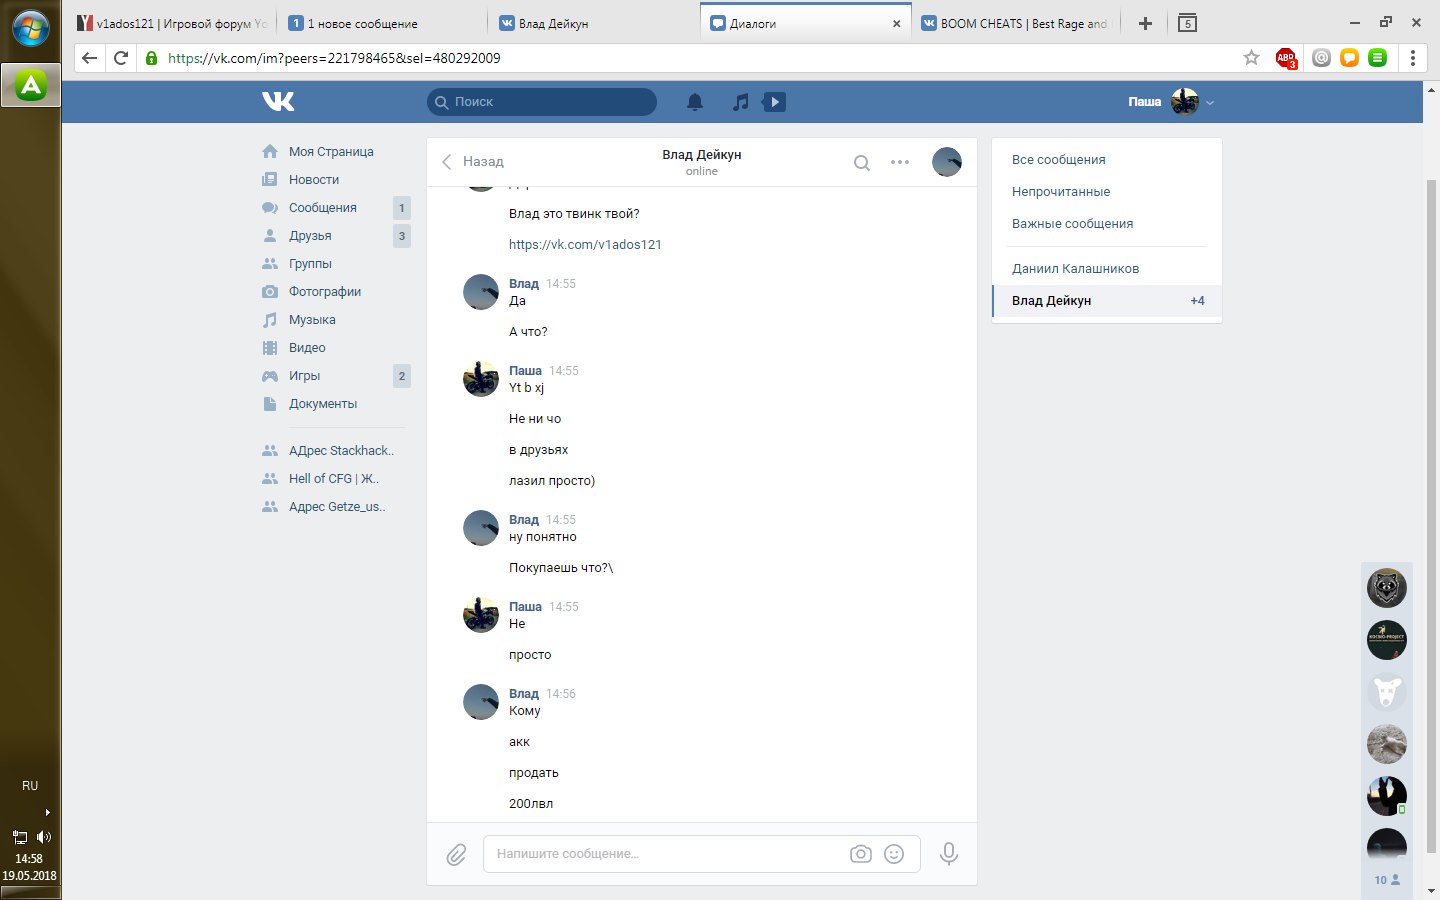Image resolution: width=1440 pixels, height=900 pixels.
Task: Select the Влад Дейкун dialog tab
Action: tap(1107, 301)
